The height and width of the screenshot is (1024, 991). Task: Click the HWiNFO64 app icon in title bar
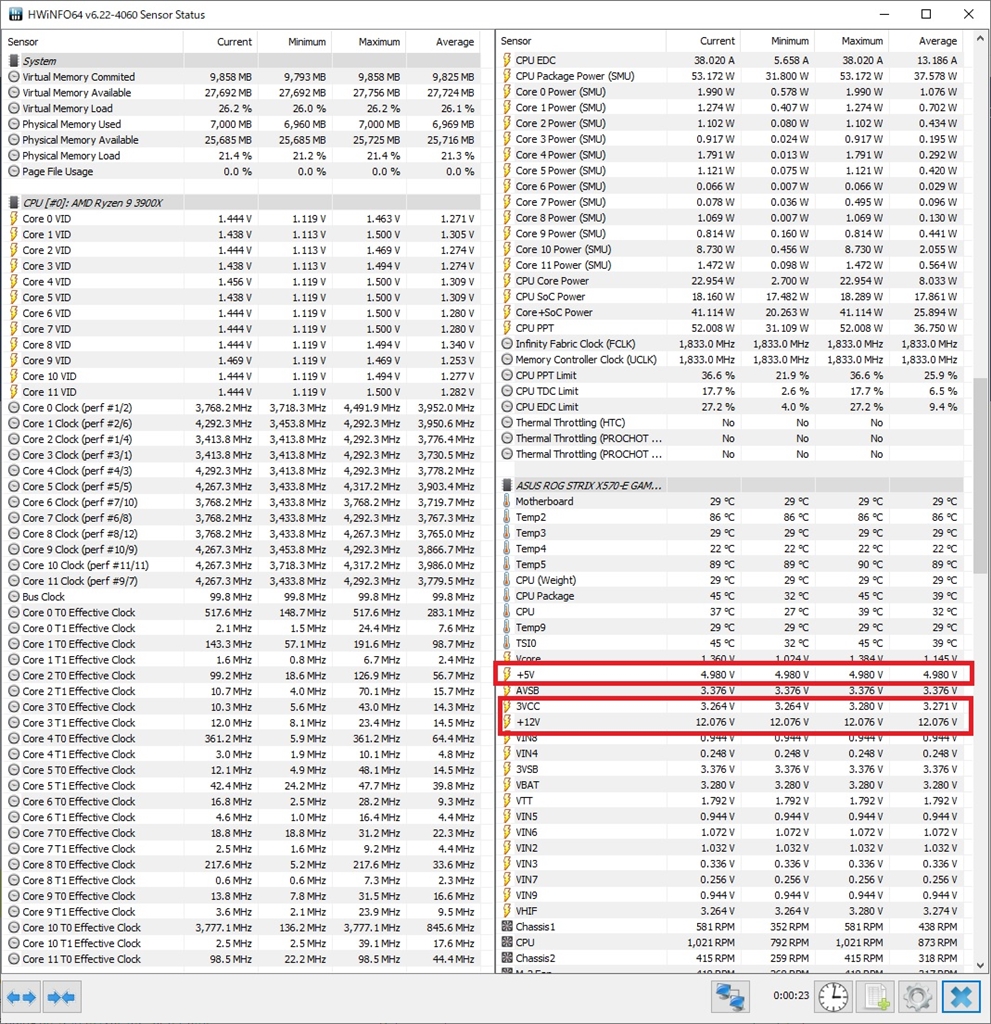point(14,14)
